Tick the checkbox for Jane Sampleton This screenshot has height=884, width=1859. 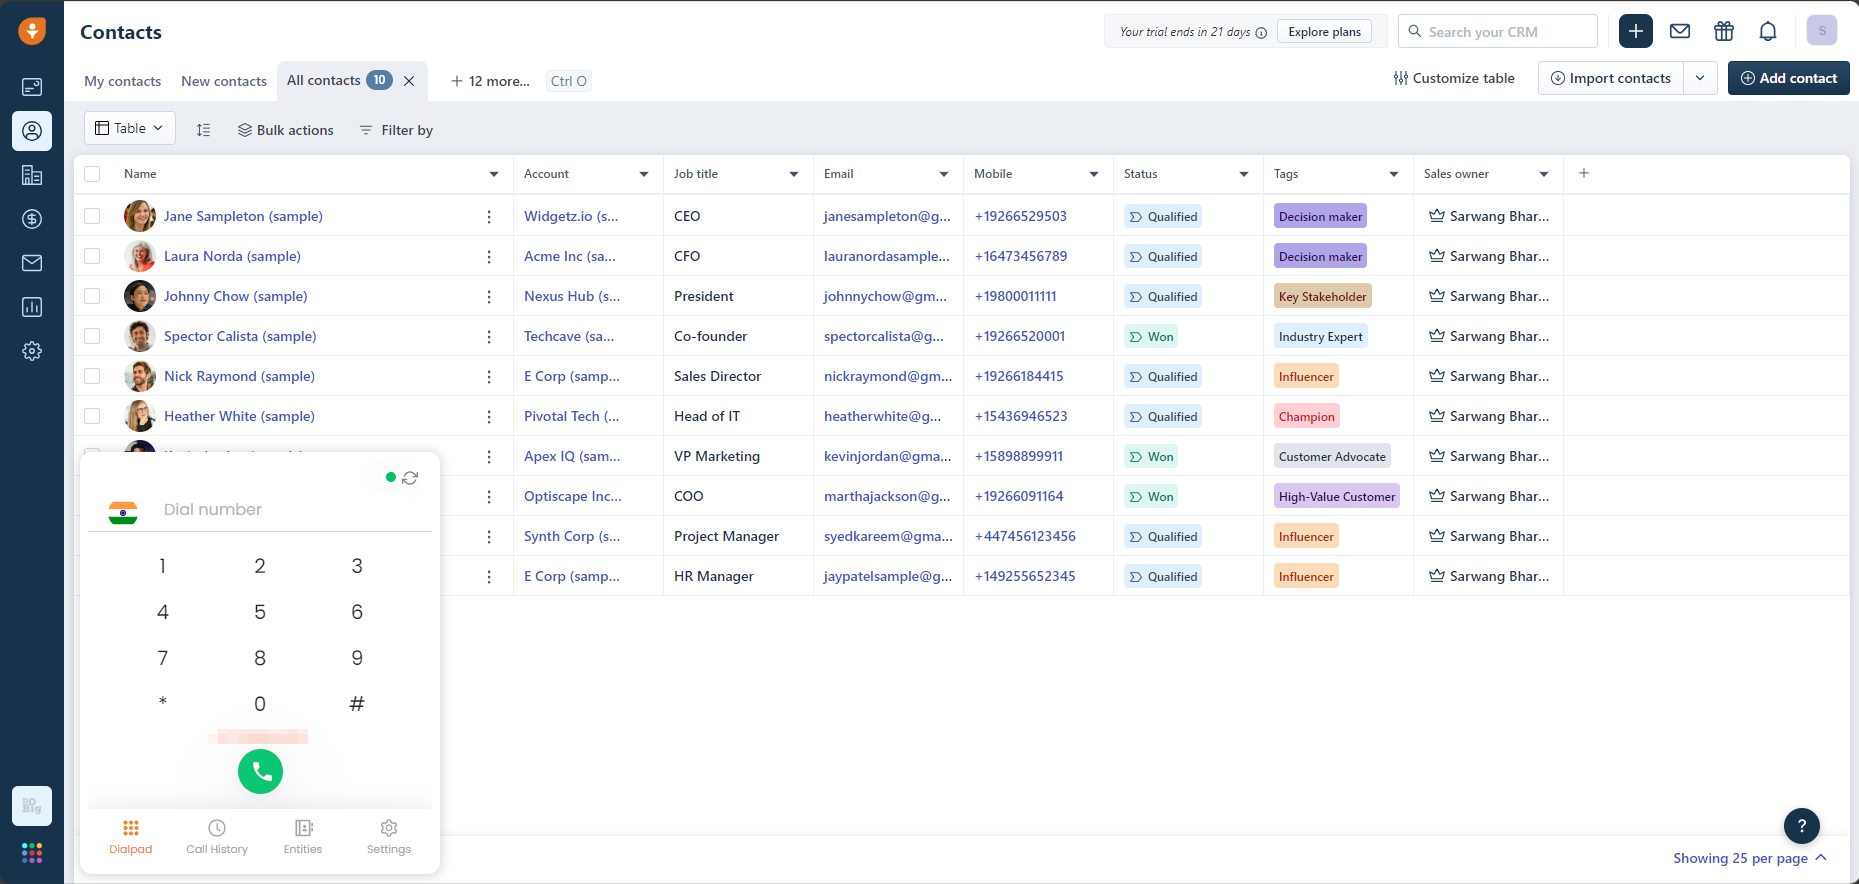(92, 216)
